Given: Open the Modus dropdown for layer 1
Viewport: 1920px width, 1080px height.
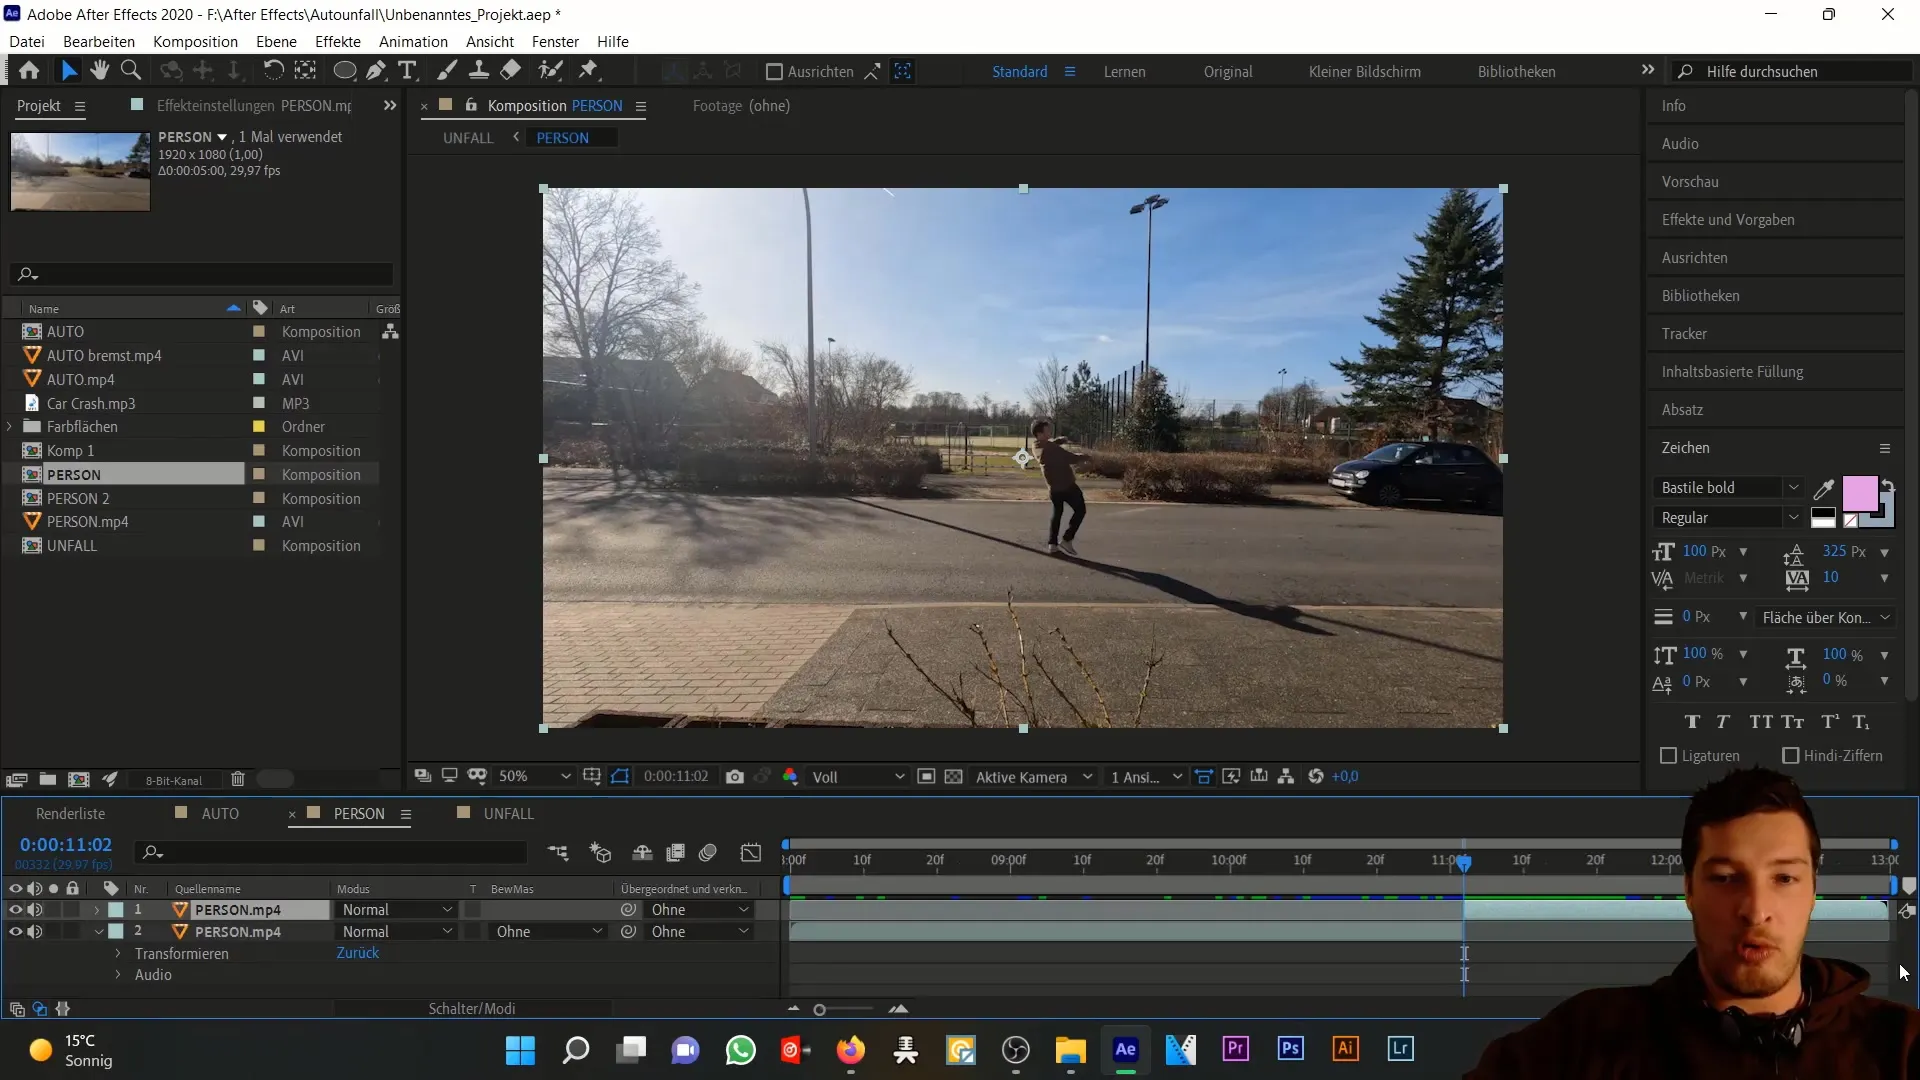Looking at the screenshot, I should 396,911.
